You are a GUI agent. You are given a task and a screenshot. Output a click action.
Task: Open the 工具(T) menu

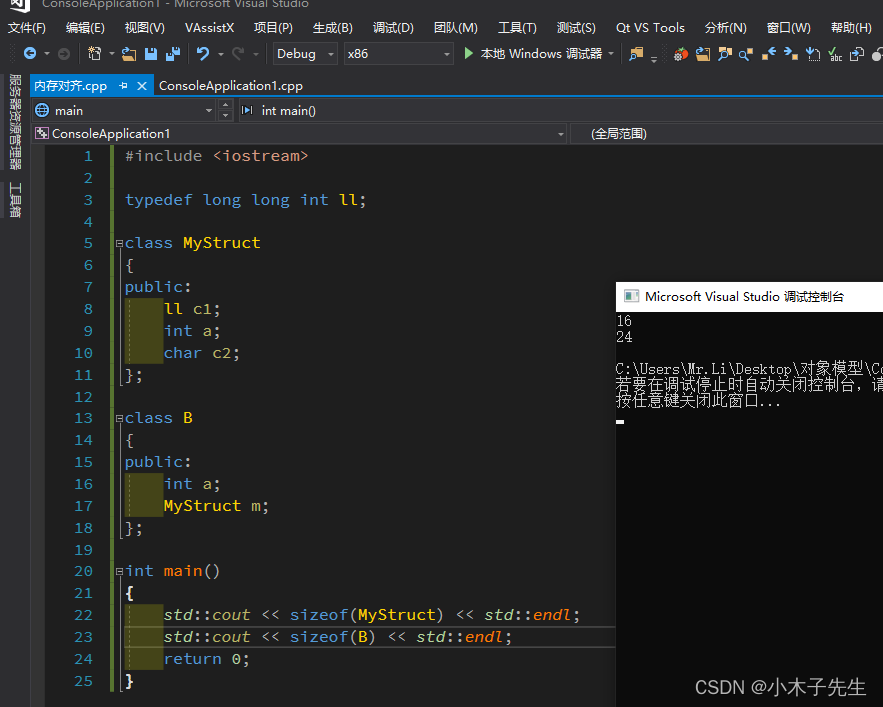(517, 28)
